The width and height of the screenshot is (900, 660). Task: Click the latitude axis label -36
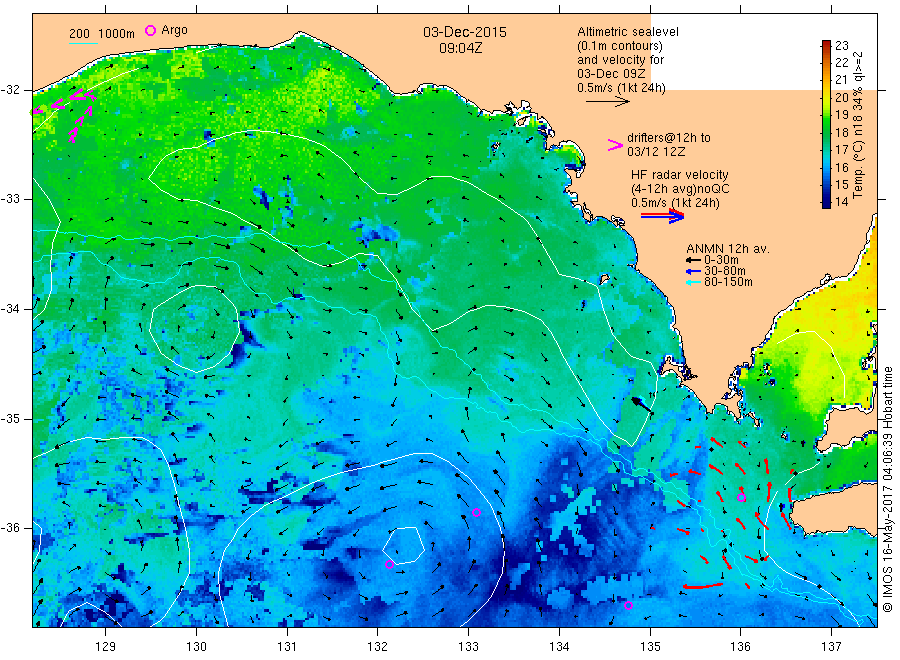click(10, 527)
